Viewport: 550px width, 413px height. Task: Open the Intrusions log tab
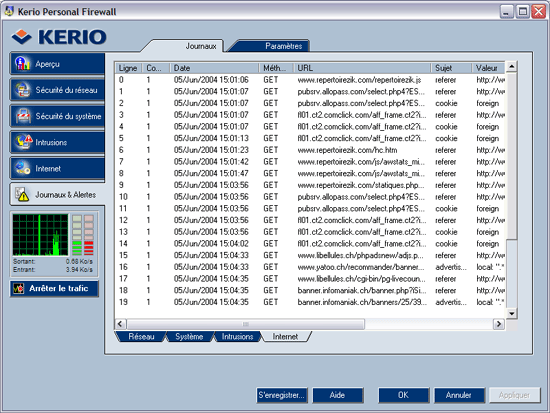[x=237, y=337]
